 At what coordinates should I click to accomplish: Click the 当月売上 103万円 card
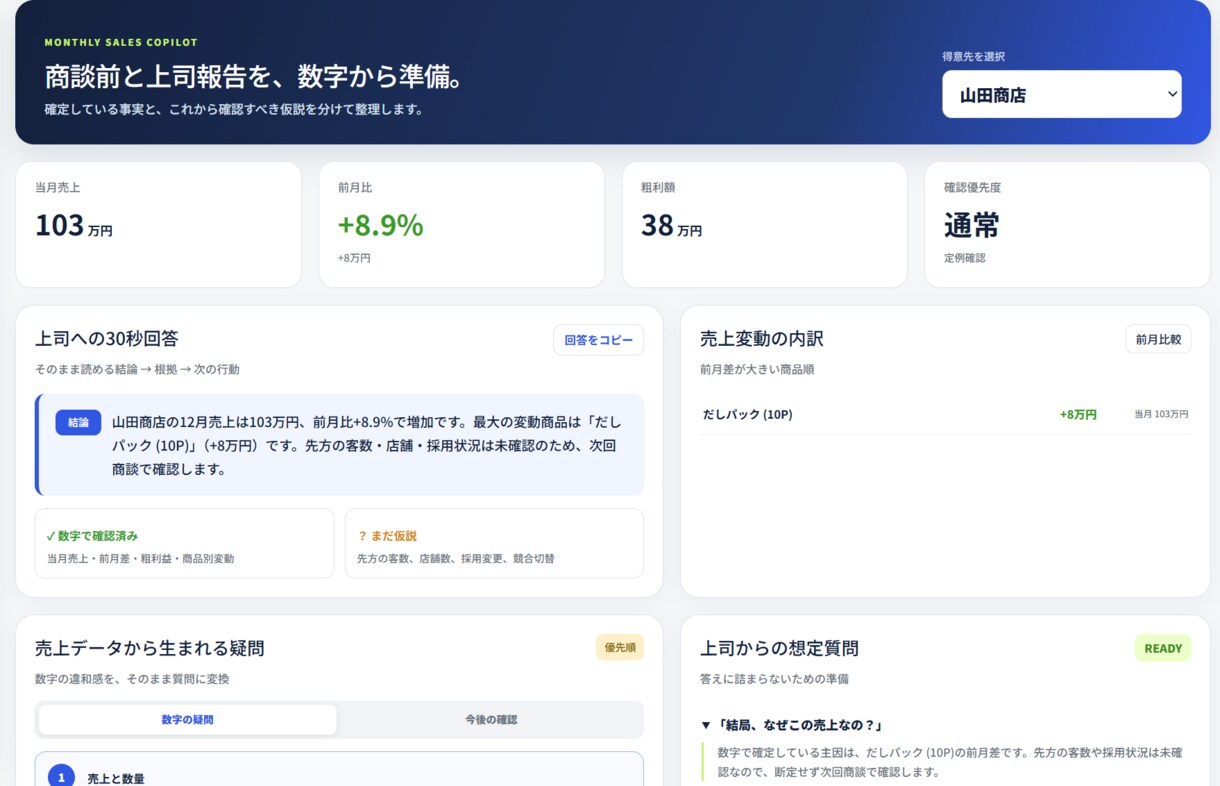coord(158,225)
